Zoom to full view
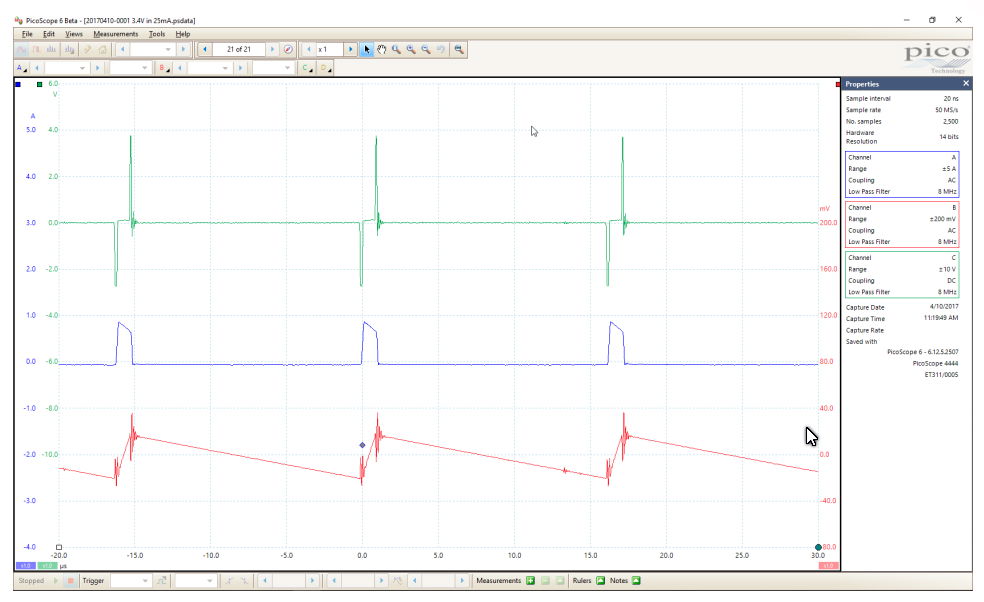Image resolution: width=984 pixels, height=602 pixels. [x=459, y=50]
